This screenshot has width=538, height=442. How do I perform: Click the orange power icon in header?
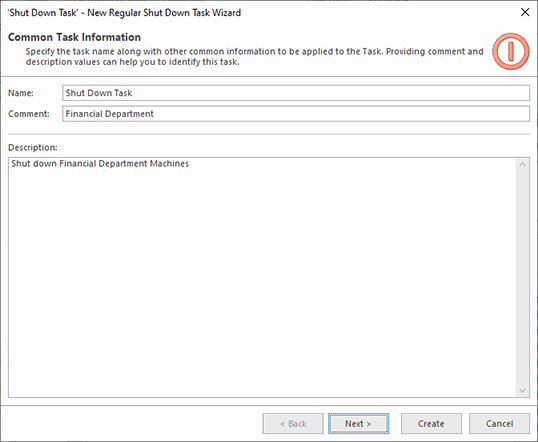511,51
